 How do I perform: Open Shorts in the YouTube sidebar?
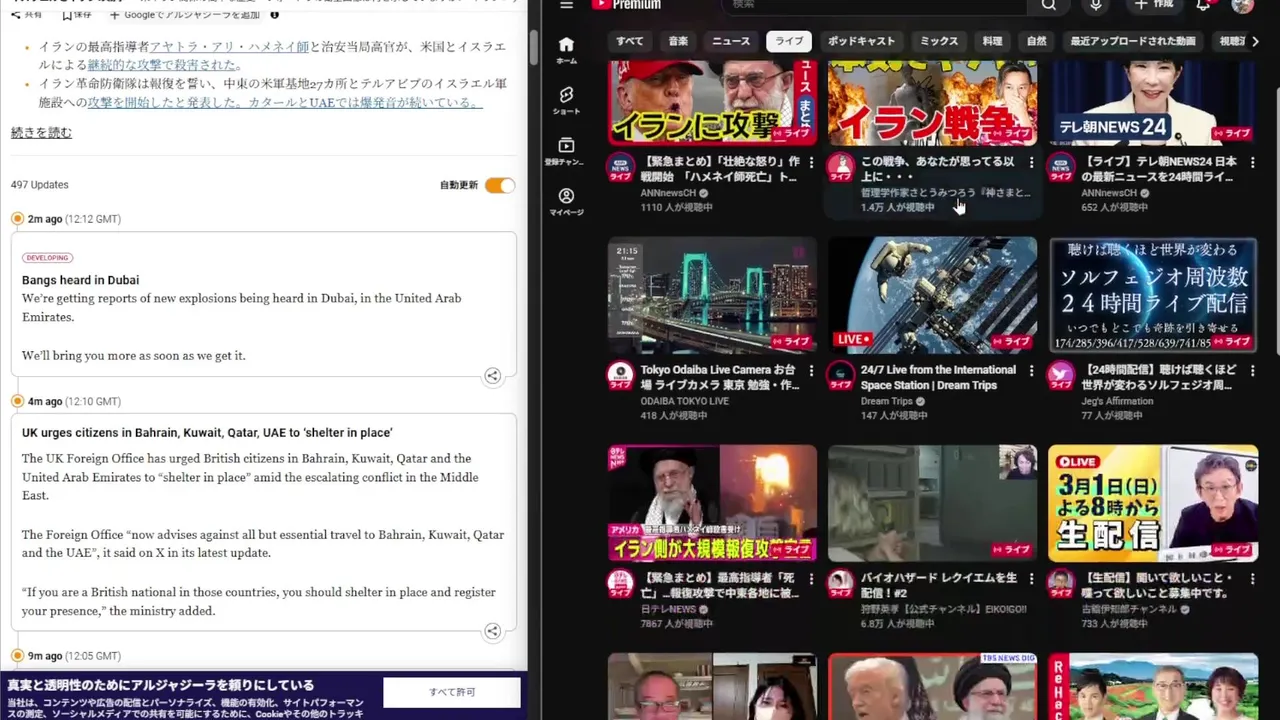[566, 100]
